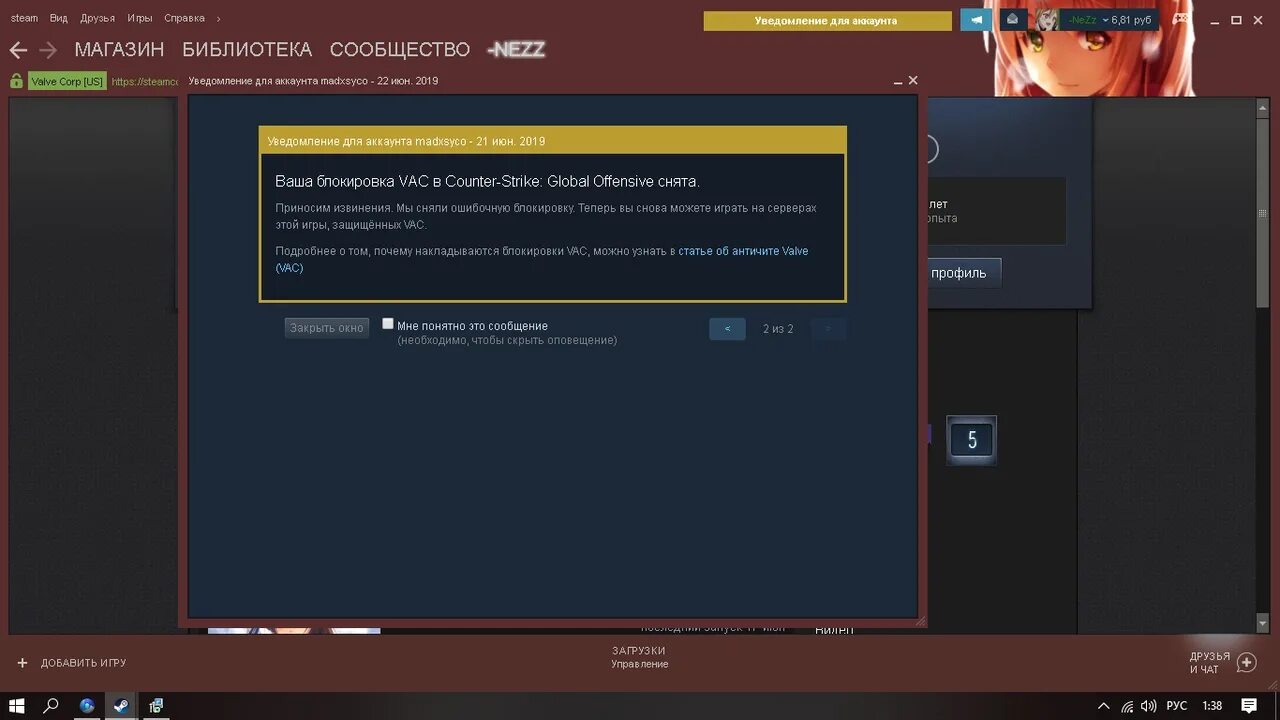This screenshot has height=720, width=1280.
Task: Open the Windows Start menu
Action: point(17,706)
